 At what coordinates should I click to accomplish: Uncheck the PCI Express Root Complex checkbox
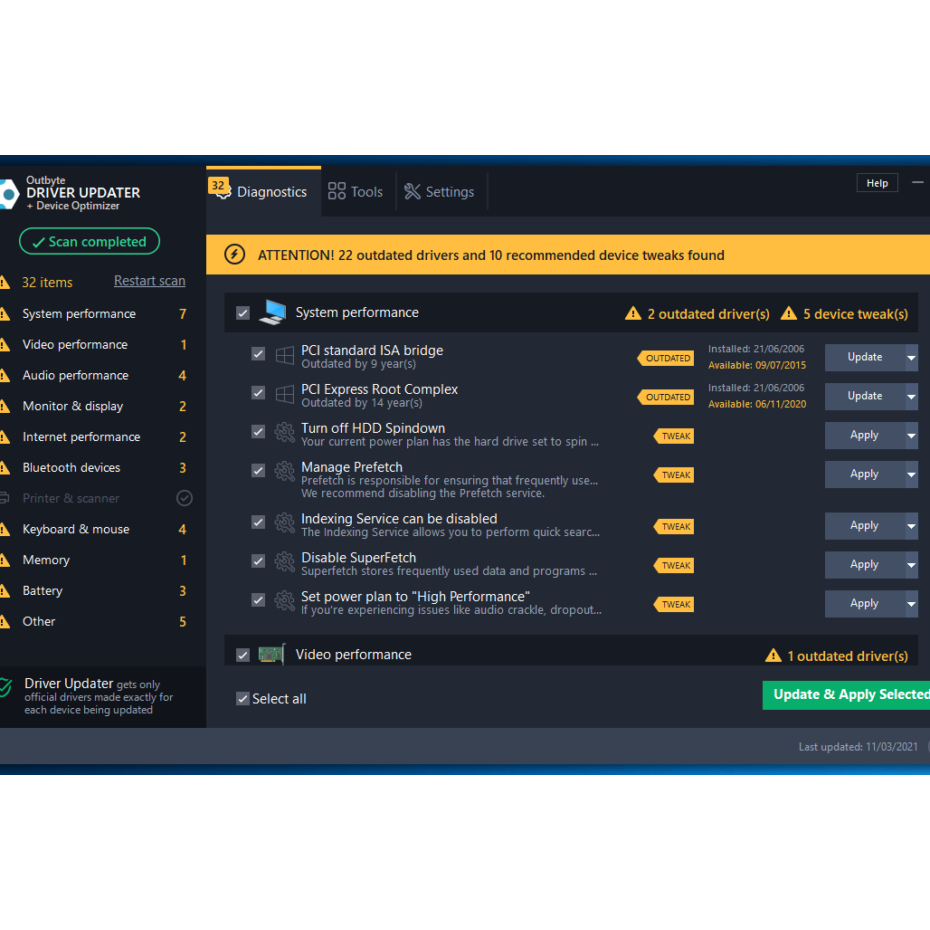tap(259, 393)
